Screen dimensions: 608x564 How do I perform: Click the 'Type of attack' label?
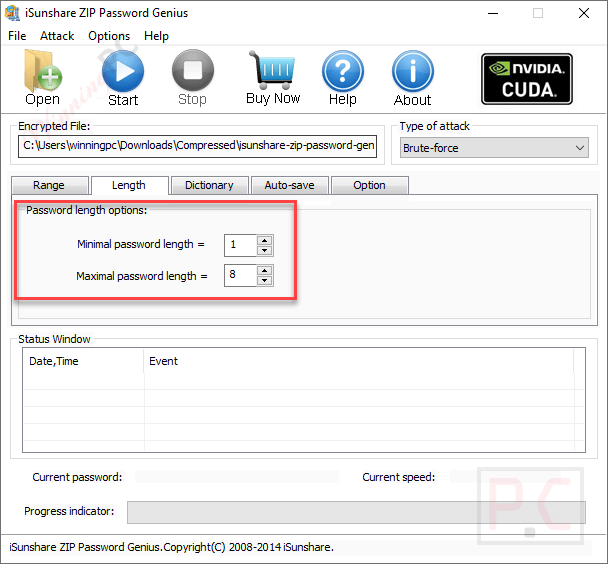435,126
